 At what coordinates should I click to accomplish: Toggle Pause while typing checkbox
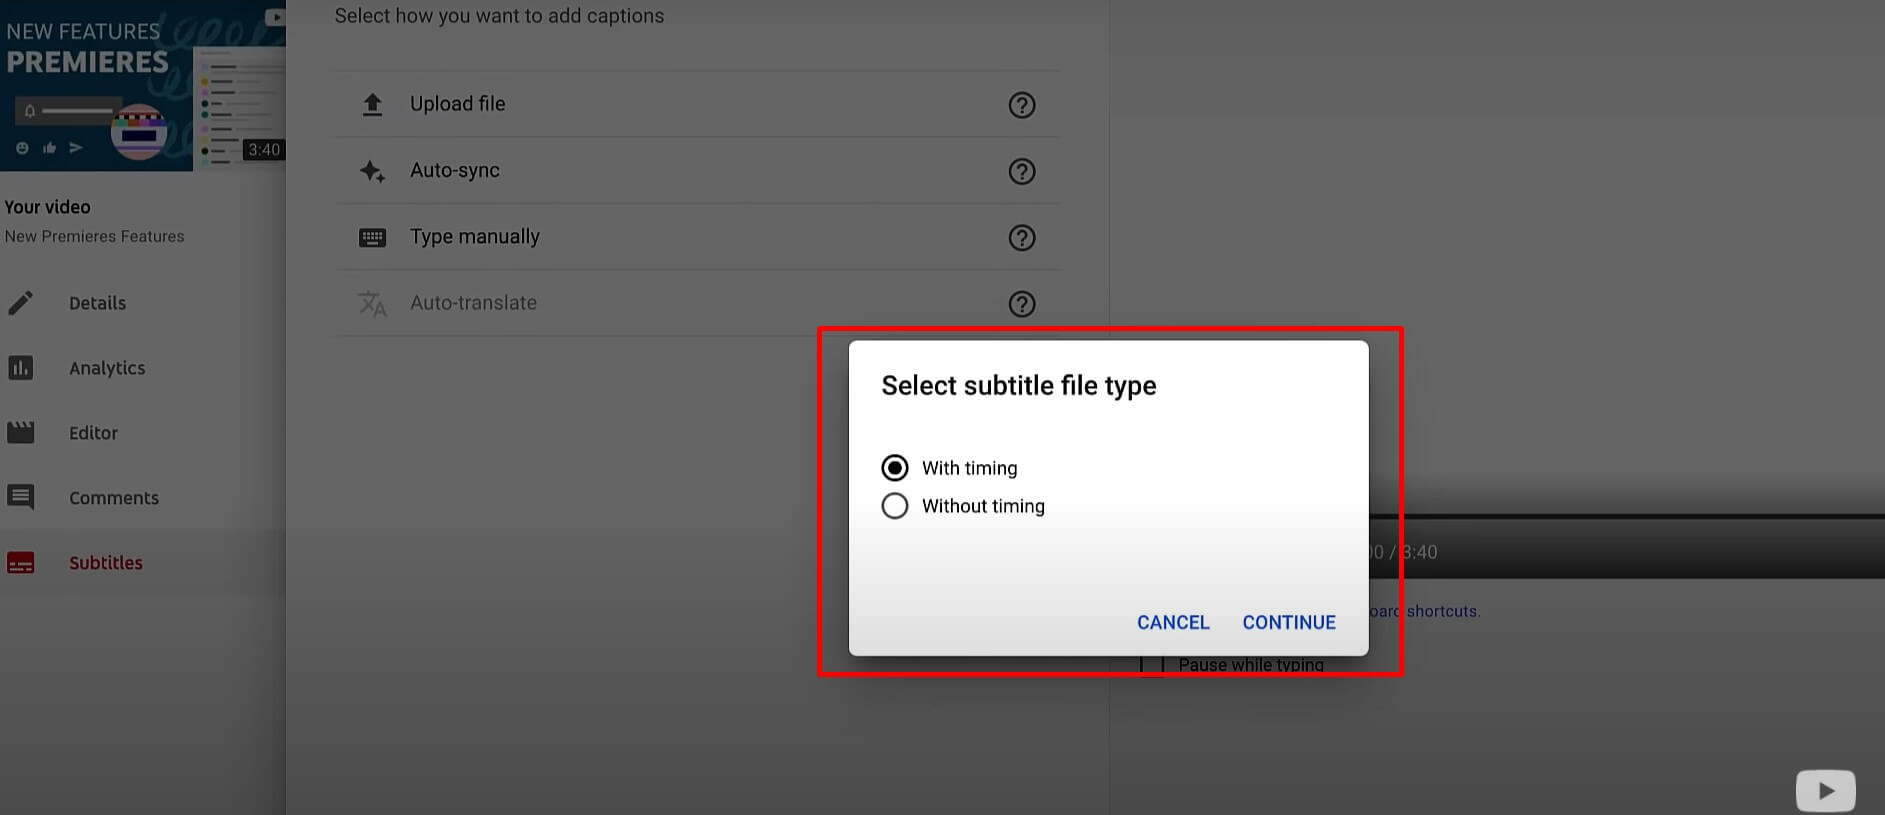coord(1152,665)
